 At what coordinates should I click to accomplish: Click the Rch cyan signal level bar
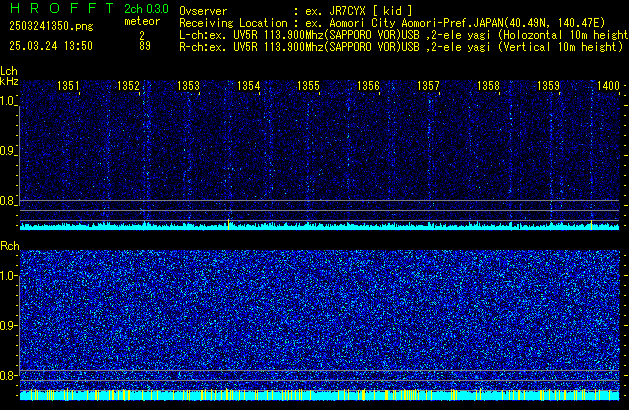(319, 395)
